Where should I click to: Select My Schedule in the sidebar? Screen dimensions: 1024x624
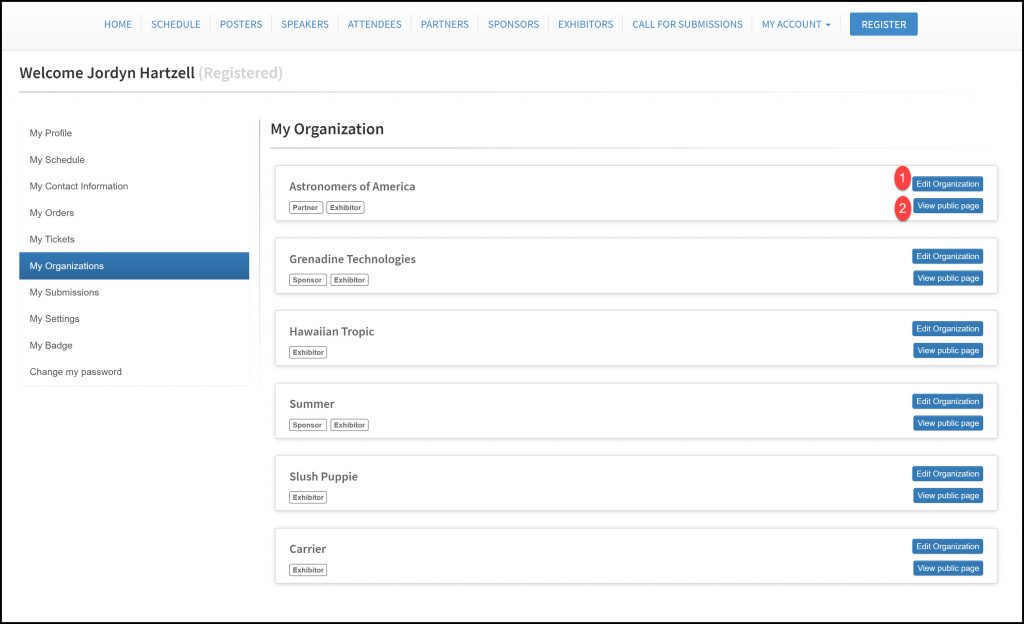pos(134,160)
